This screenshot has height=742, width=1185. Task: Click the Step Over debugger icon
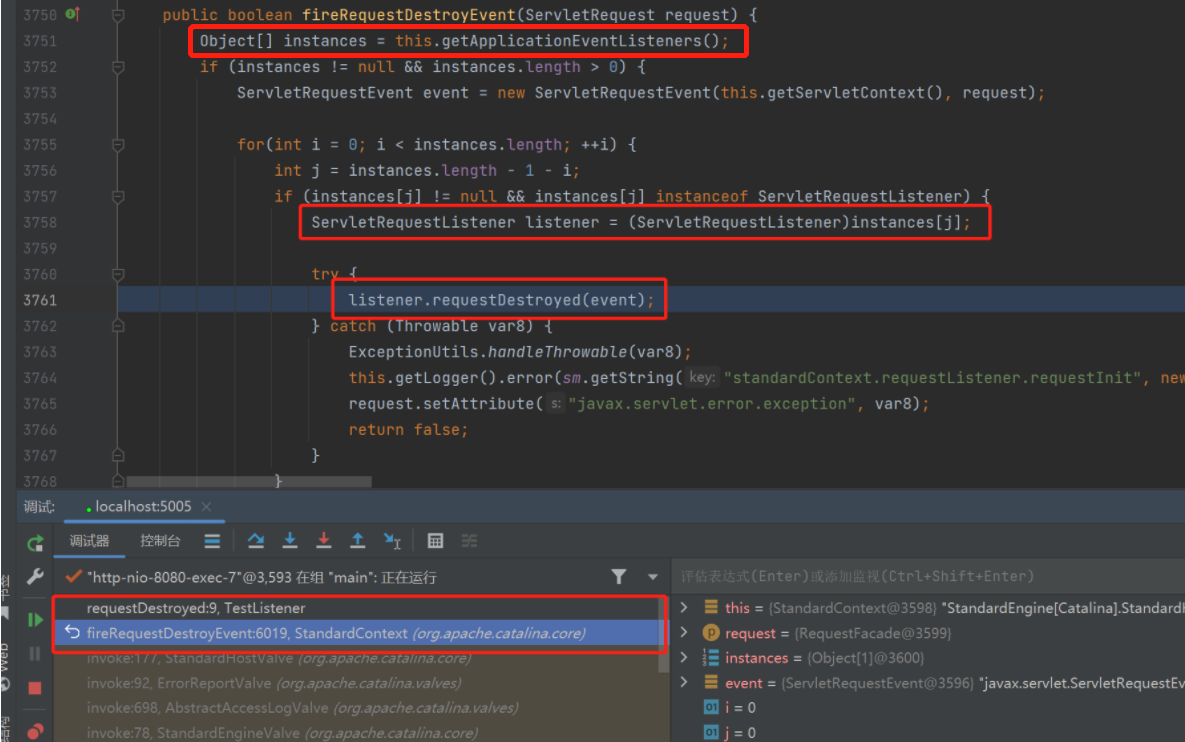coord(256,541)
